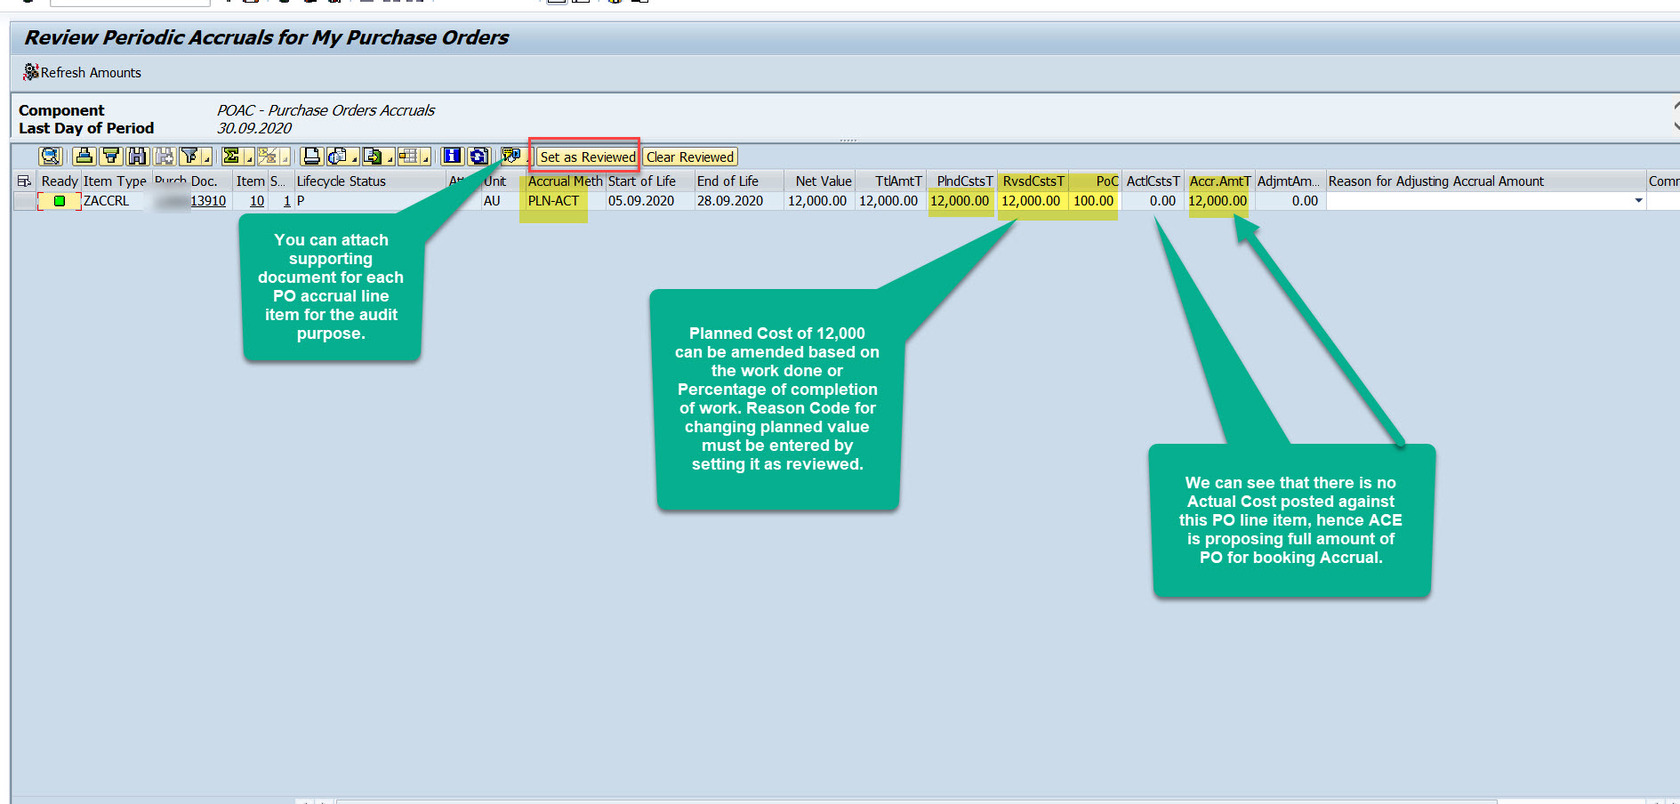Expand the Total sigma dropdown arrow

tap(248, 157)
